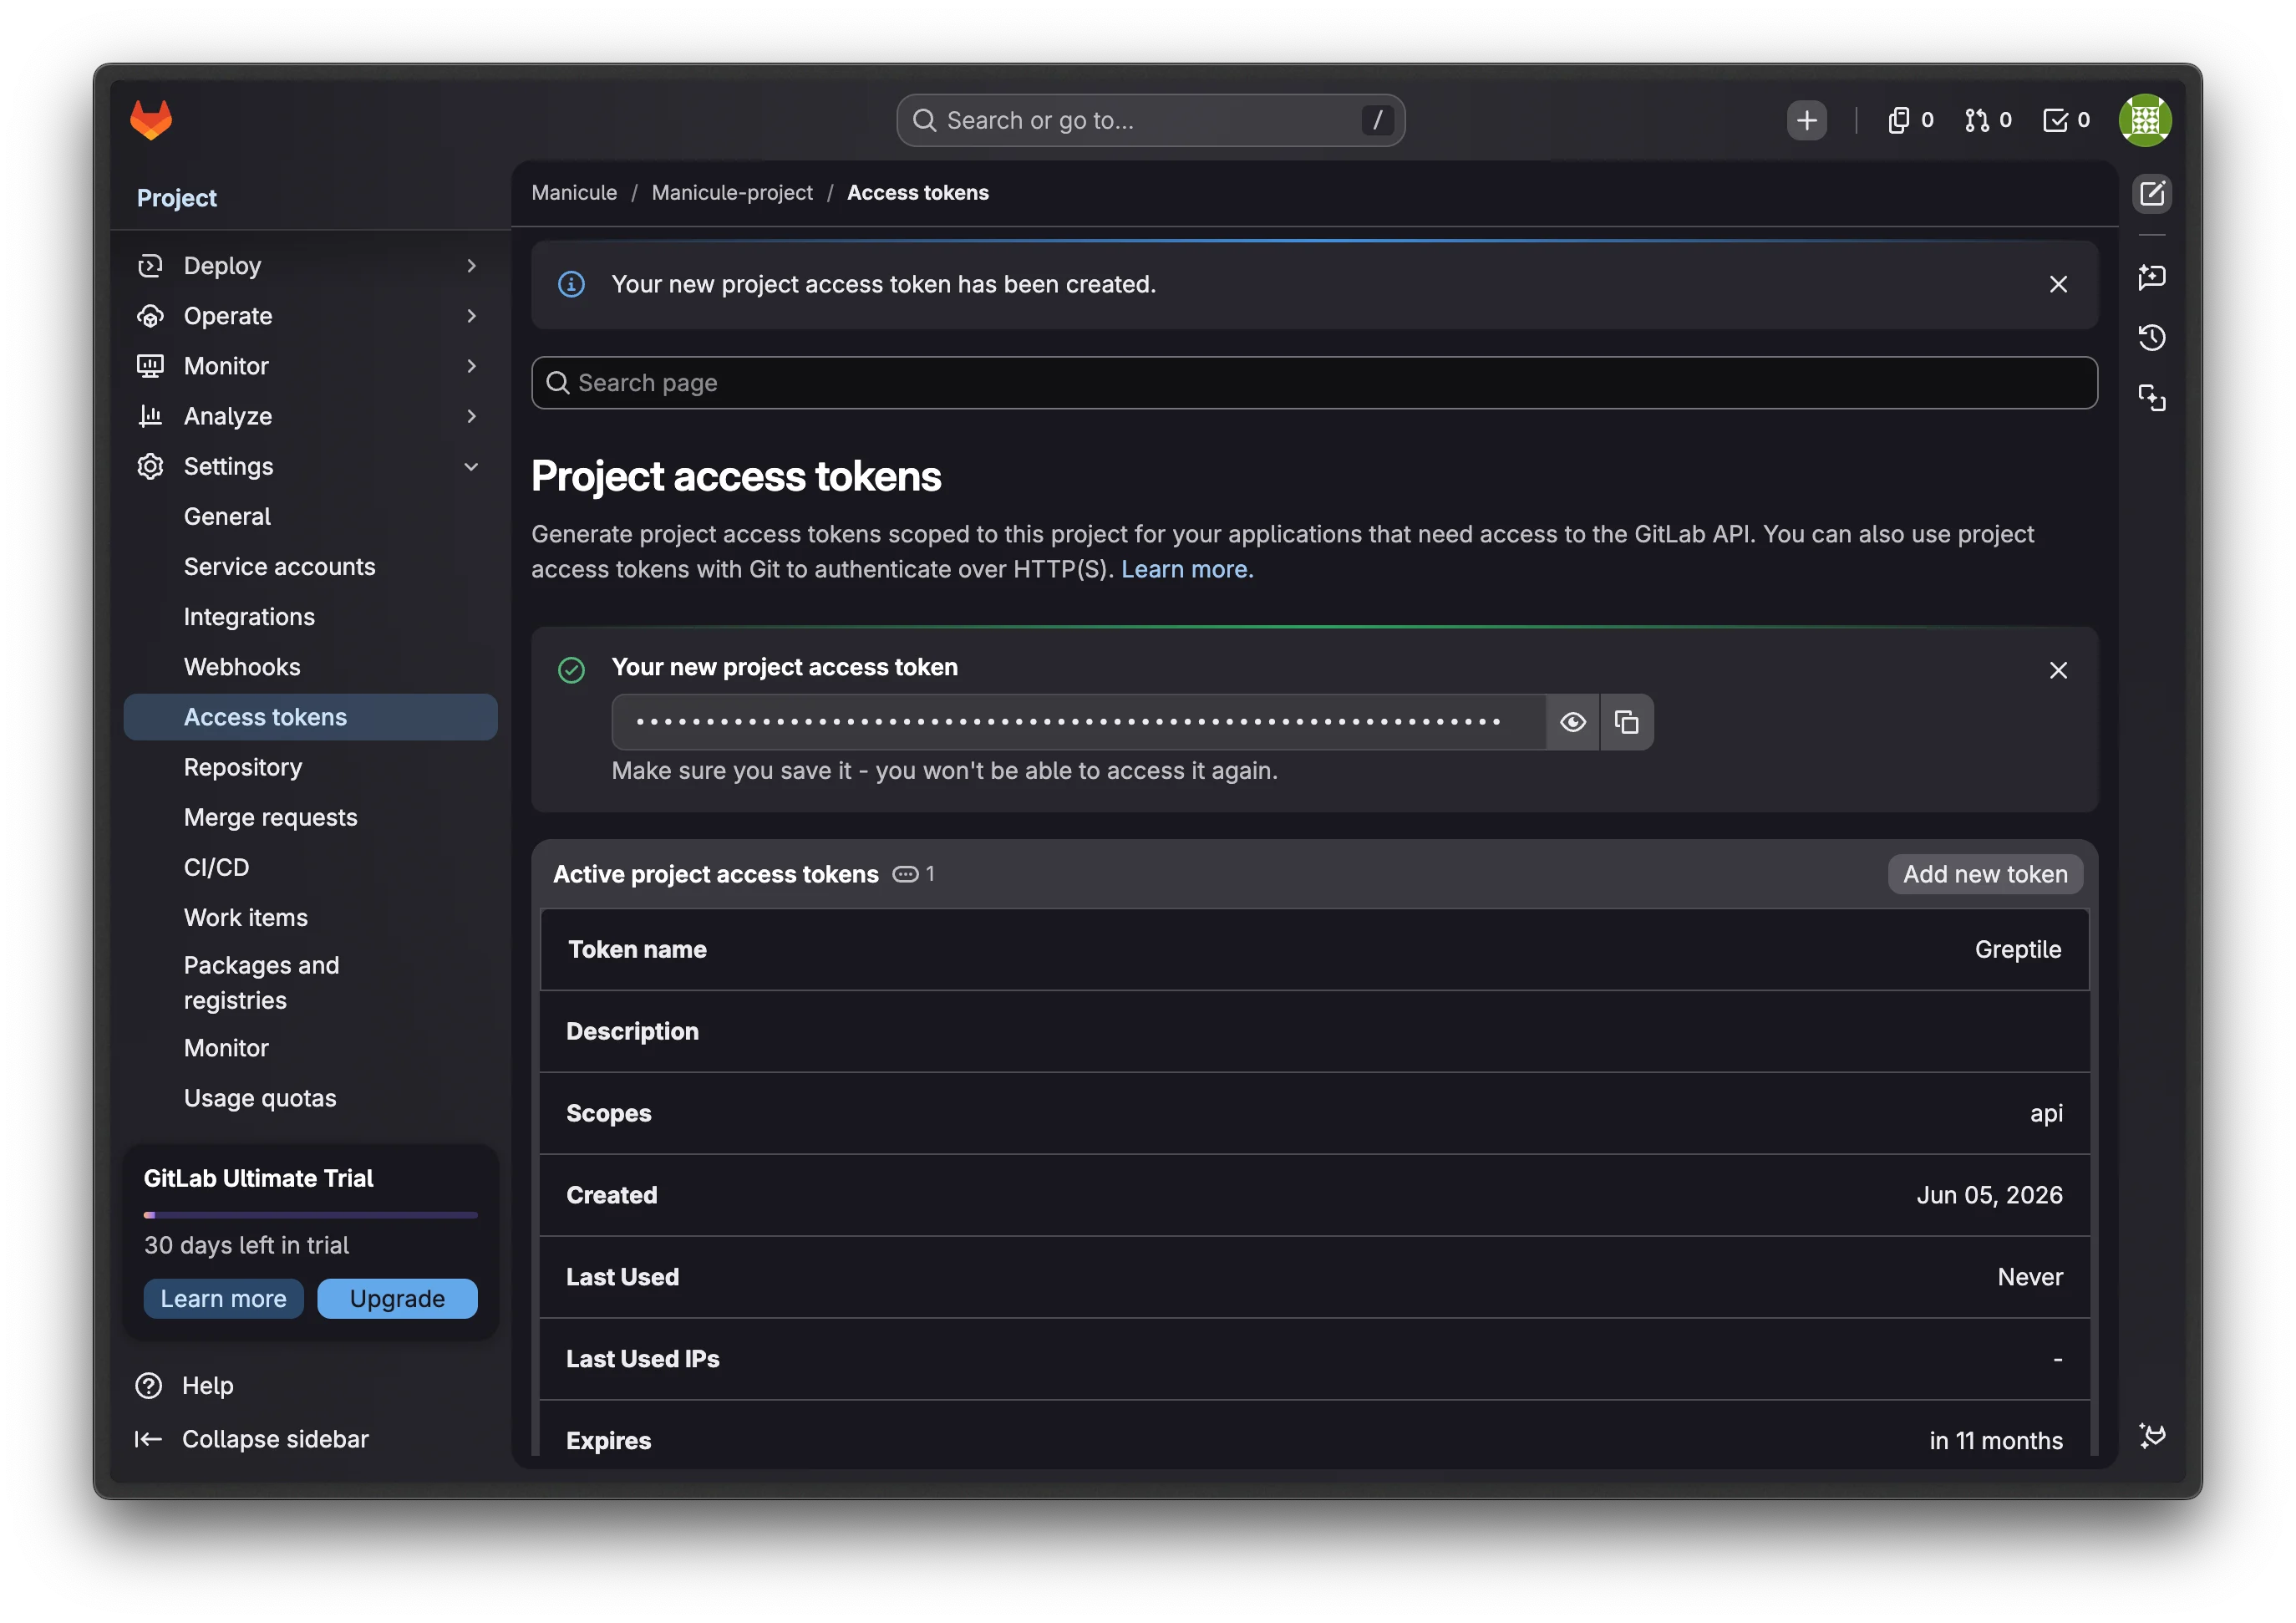Open Service accounts settings

[310, 566]
